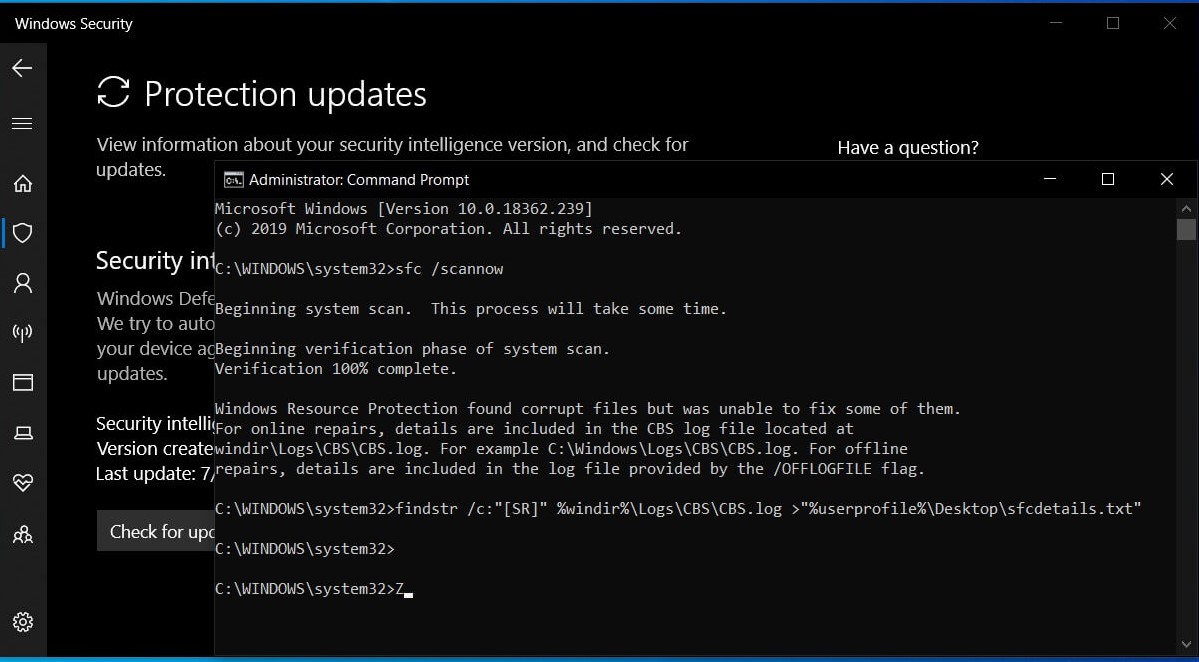Minimize the Command Prompt window
1199x662 pixels.
click(1050, 179)
